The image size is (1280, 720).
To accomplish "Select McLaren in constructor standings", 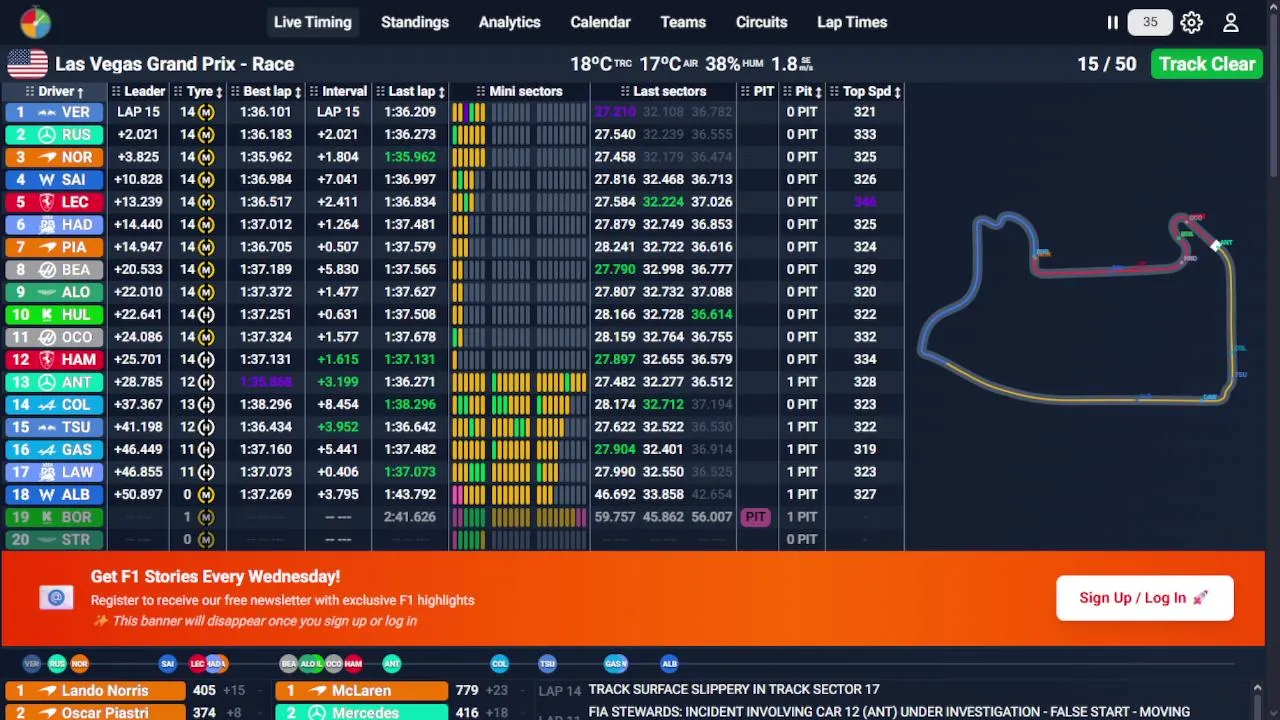I will [x=362, y=691].
